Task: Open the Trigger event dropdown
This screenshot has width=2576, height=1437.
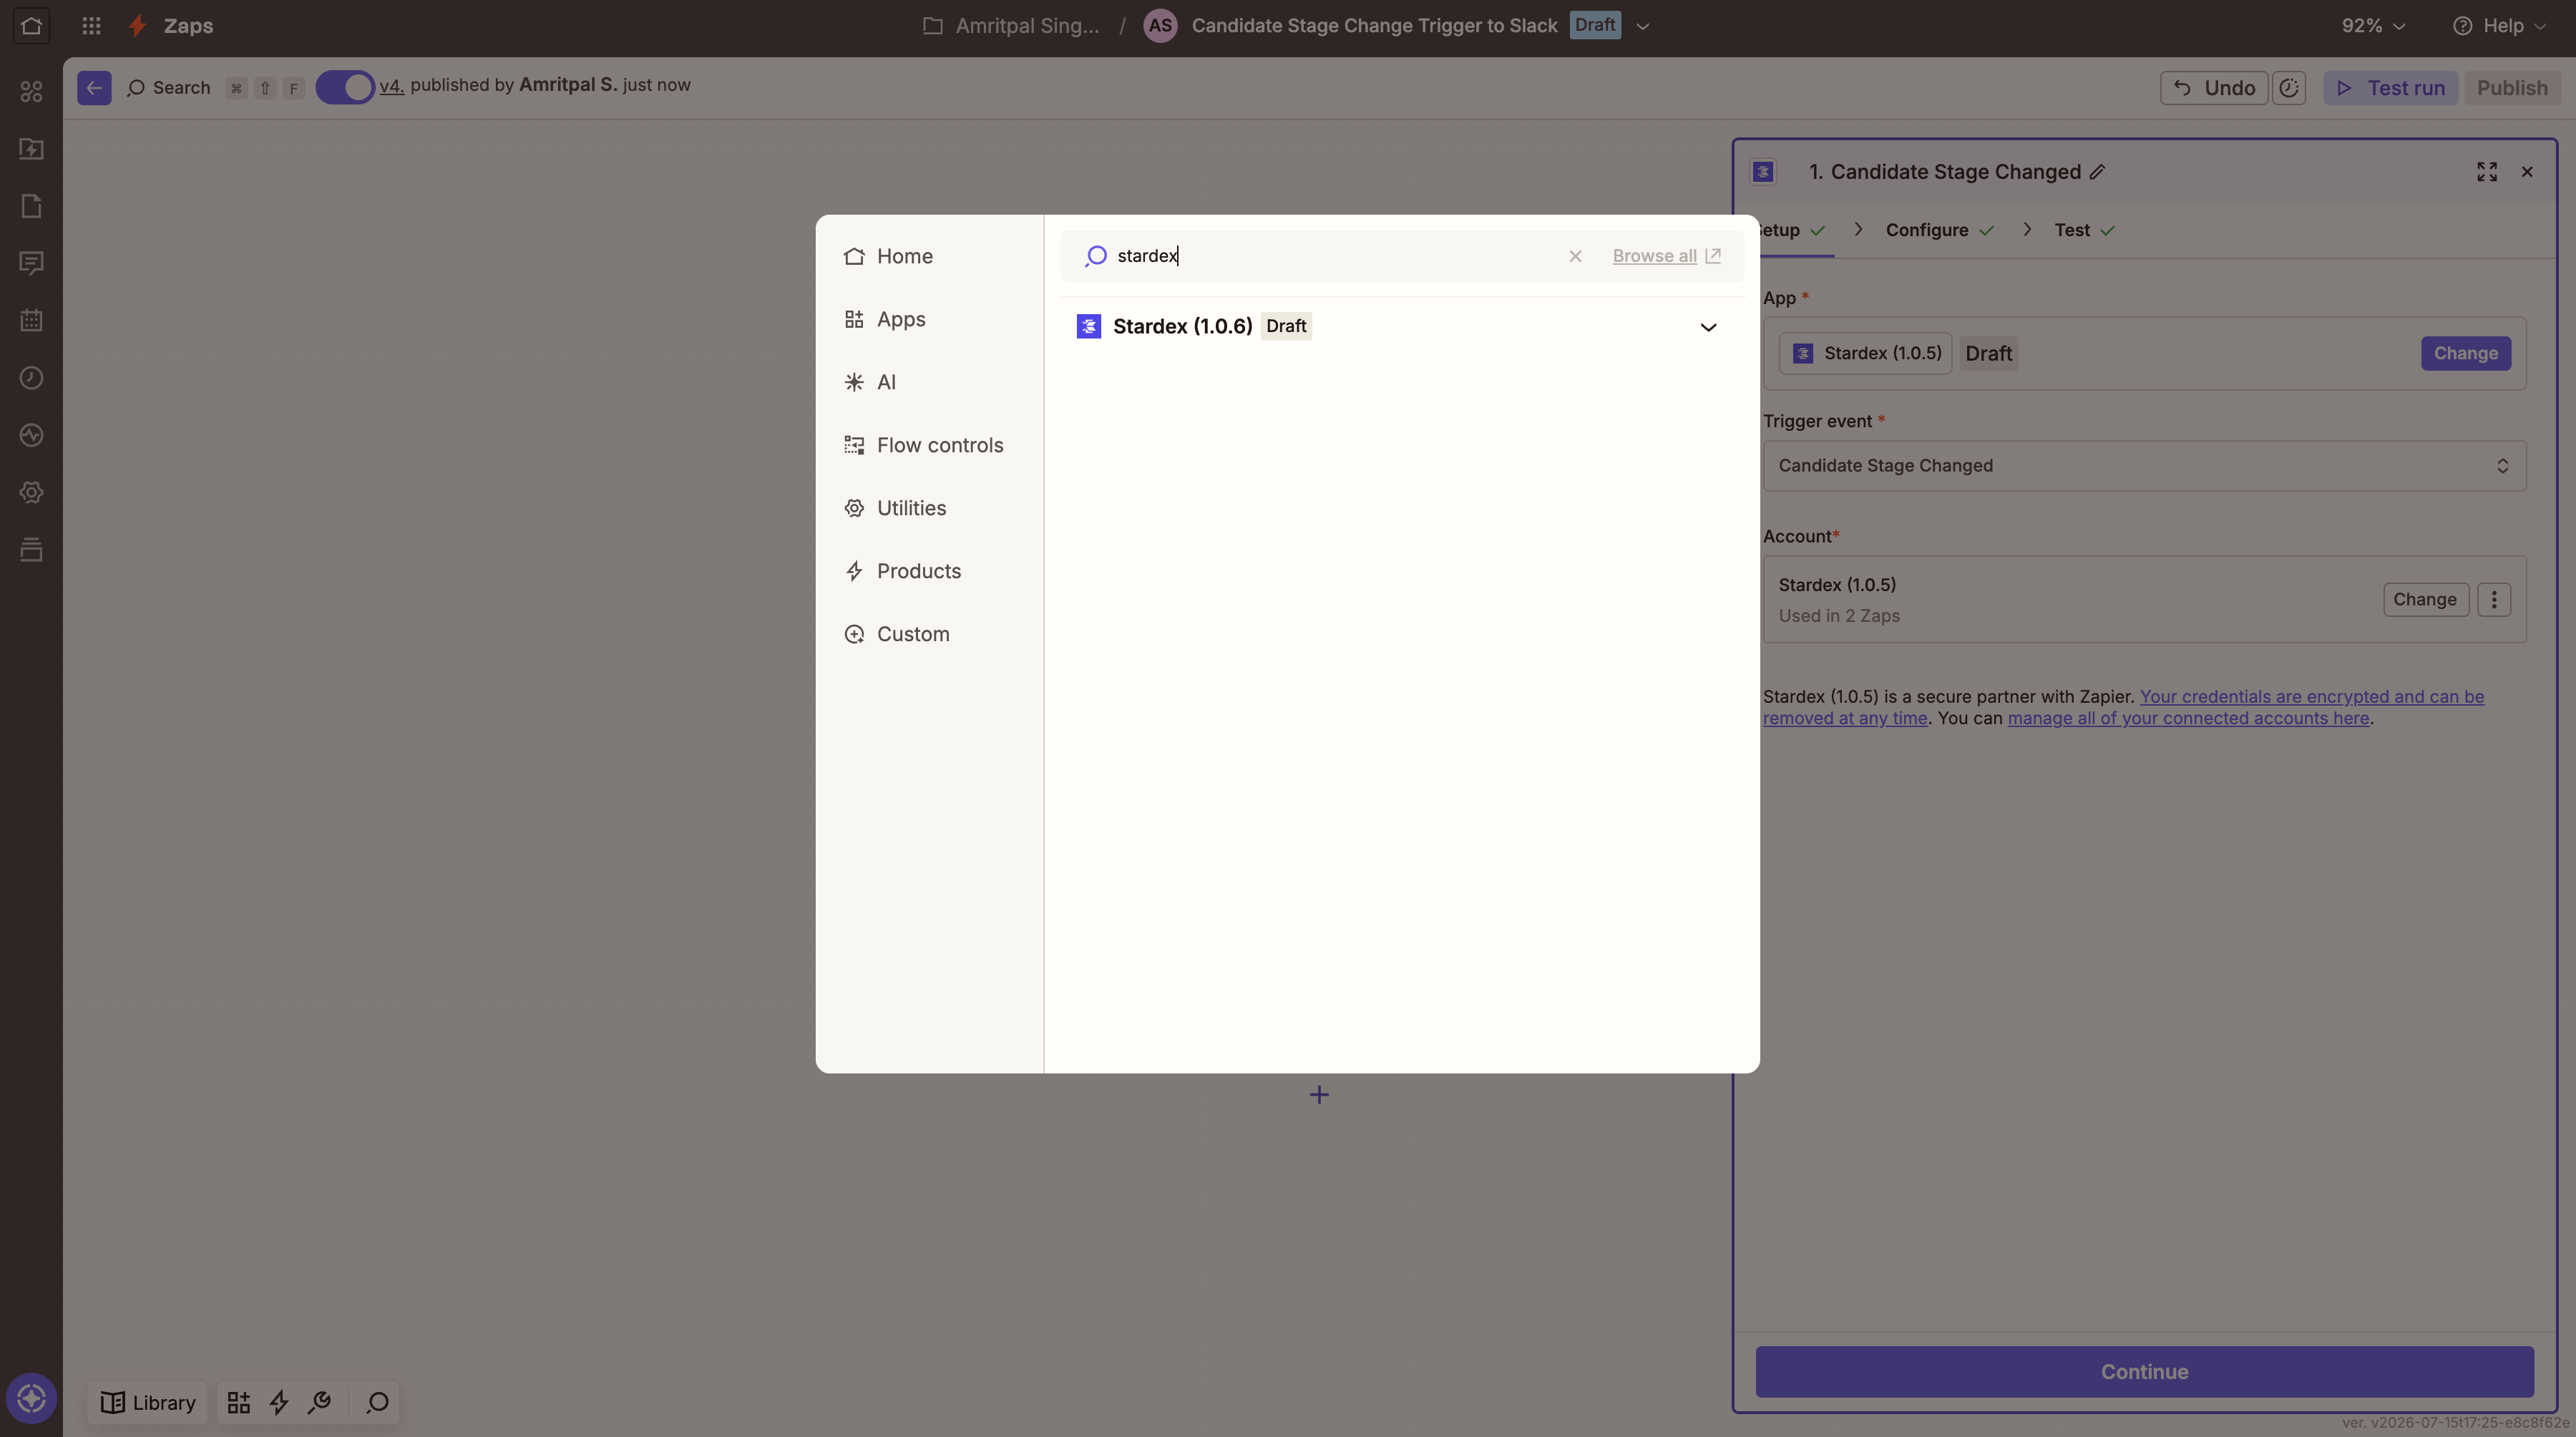Action: click(x=2144, y=466)
